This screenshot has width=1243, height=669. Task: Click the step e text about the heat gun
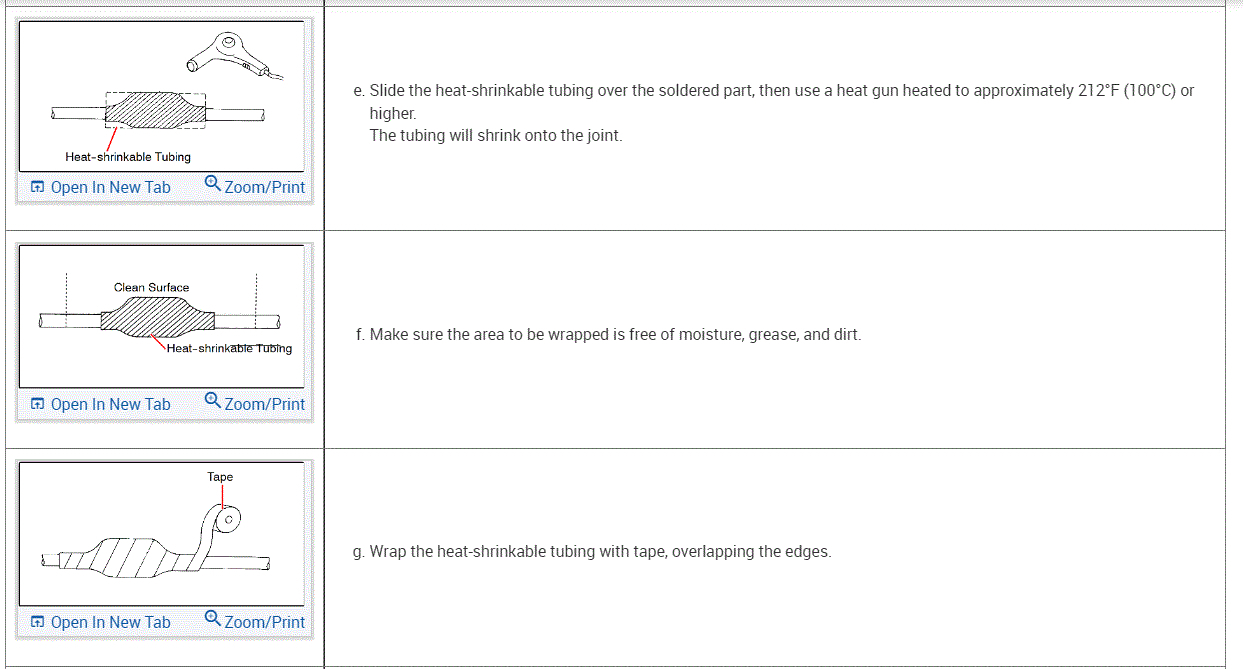pos(774,112)
